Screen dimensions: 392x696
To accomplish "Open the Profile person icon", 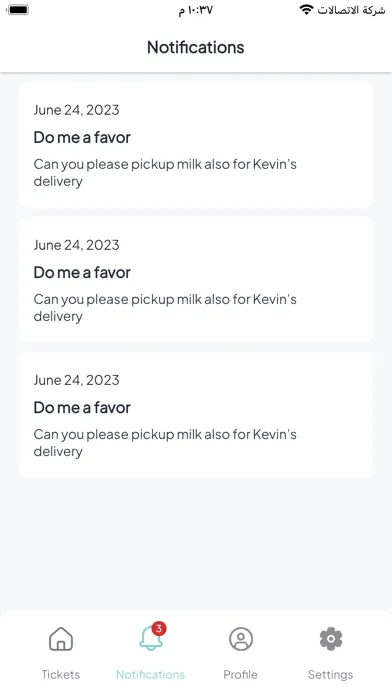I will coord(241,639).
